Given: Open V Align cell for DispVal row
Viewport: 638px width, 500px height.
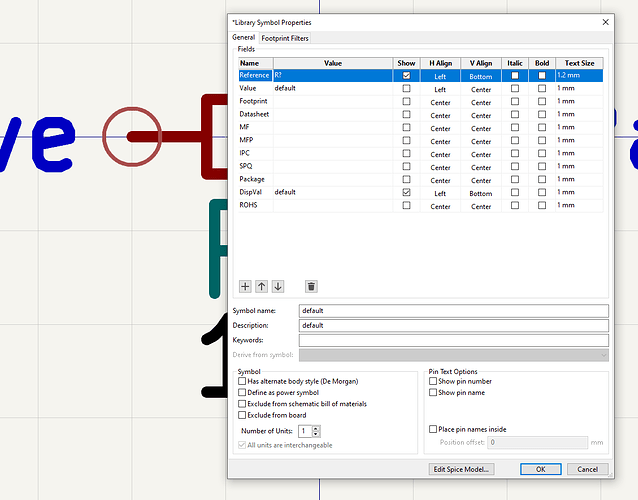Looking at the screenshot, I should pos(481,193).
